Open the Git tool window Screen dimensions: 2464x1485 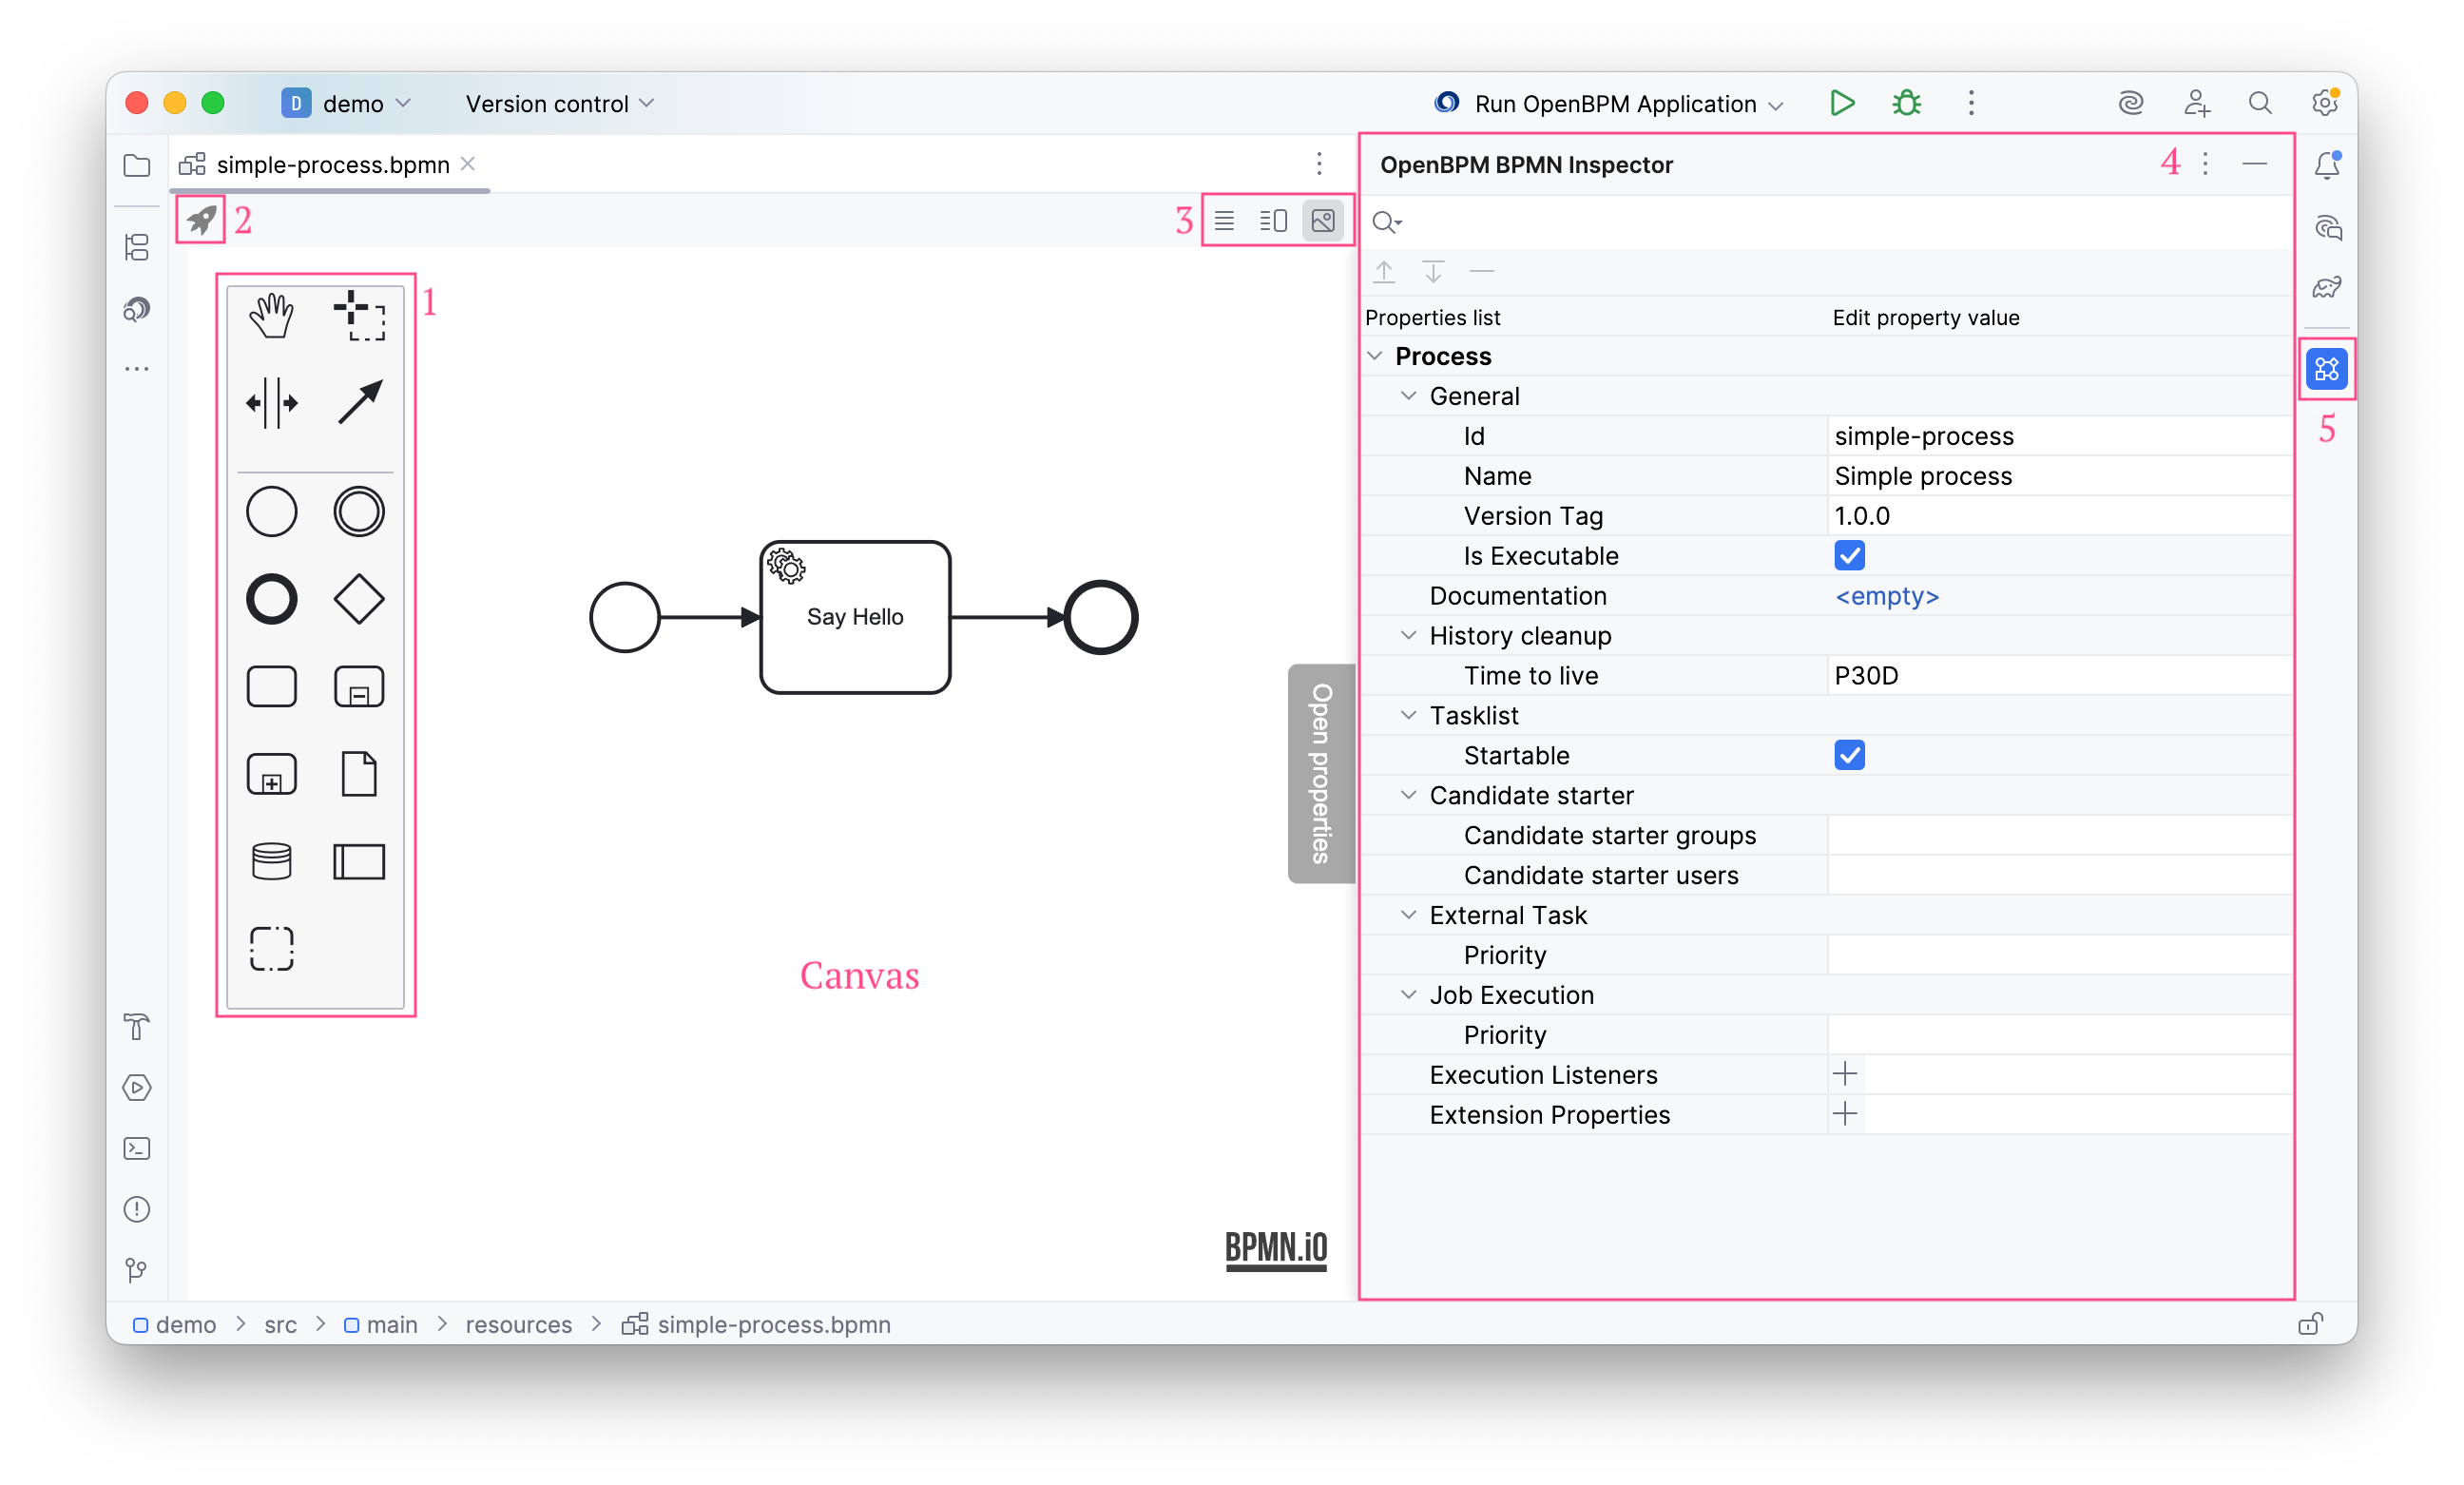click(137, 1270)
